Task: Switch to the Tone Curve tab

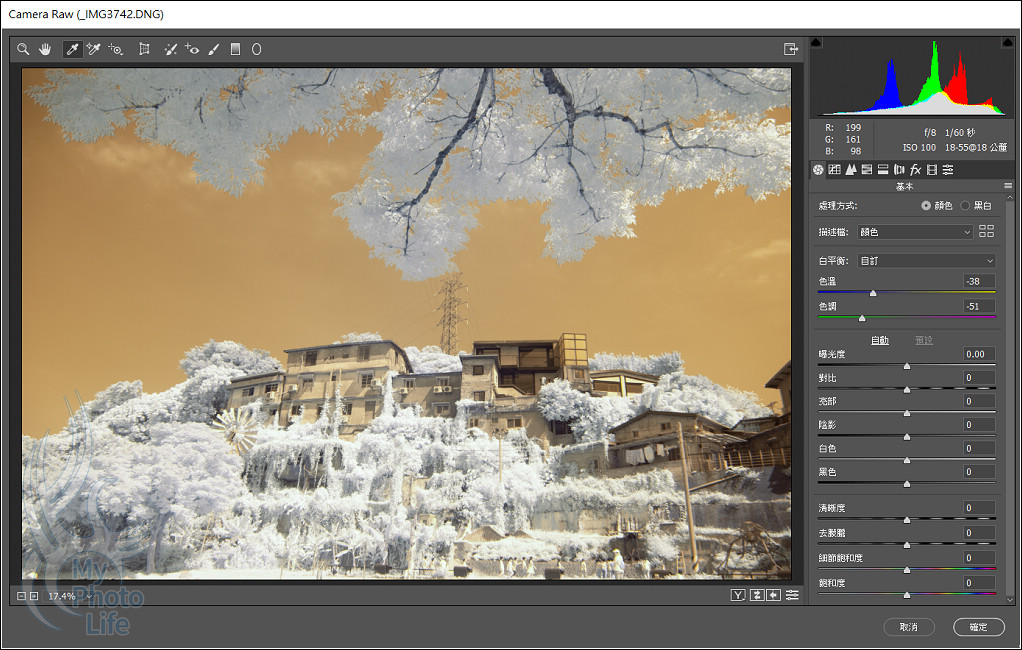Action: click(834, 170)
